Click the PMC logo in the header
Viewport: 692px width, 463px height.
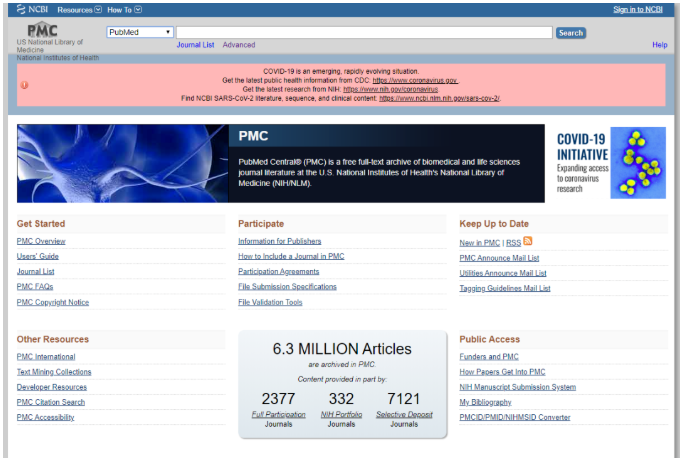[x=43, y=30]
